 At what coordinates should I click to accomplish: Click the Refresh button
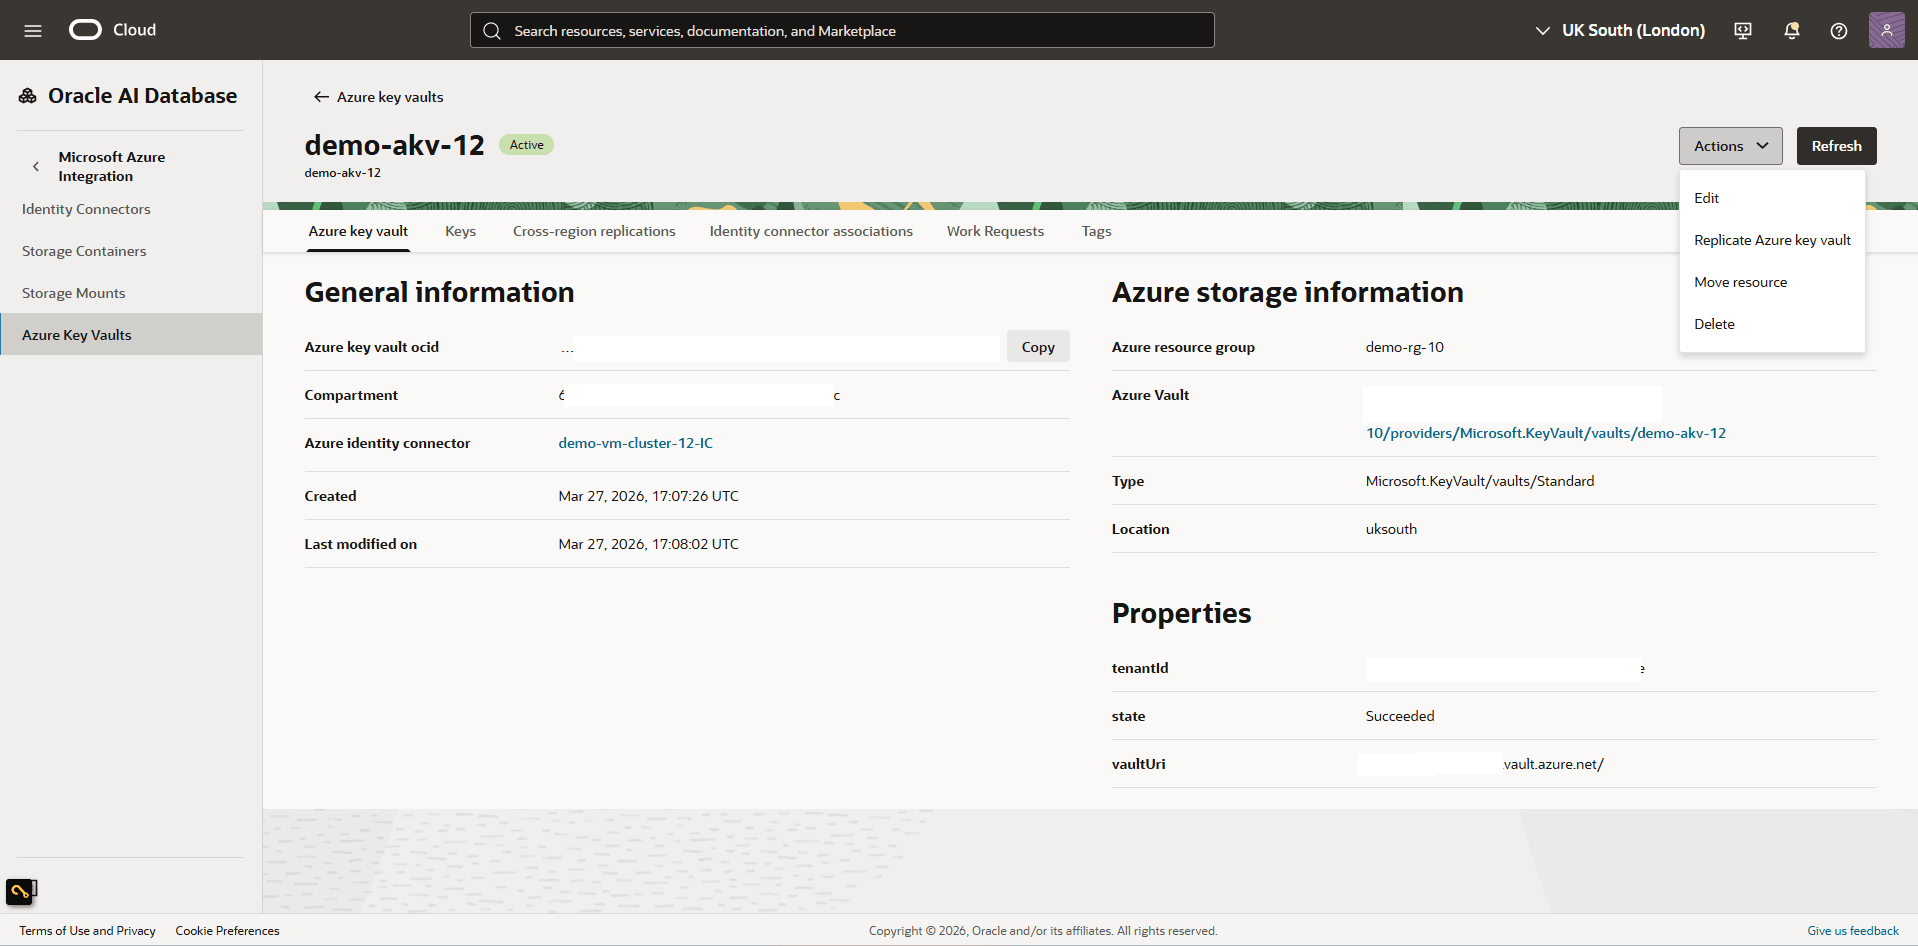[x=1836, y=145]
